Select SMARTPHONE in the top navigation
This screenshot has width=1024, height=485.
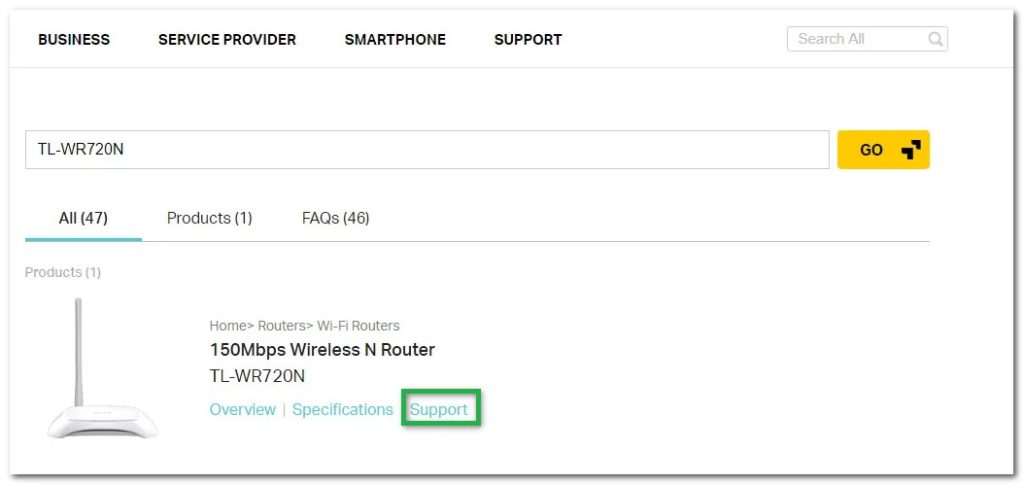[x=395, y=40]
